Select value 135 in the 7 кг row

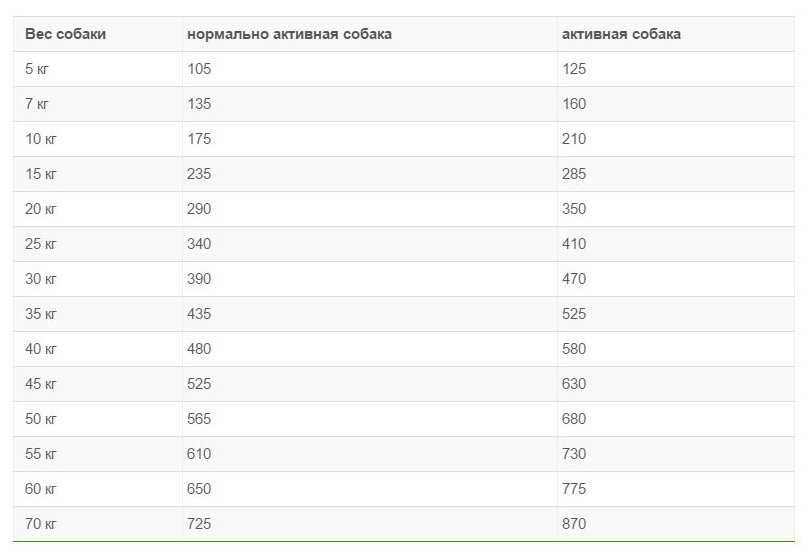point(199,104)
